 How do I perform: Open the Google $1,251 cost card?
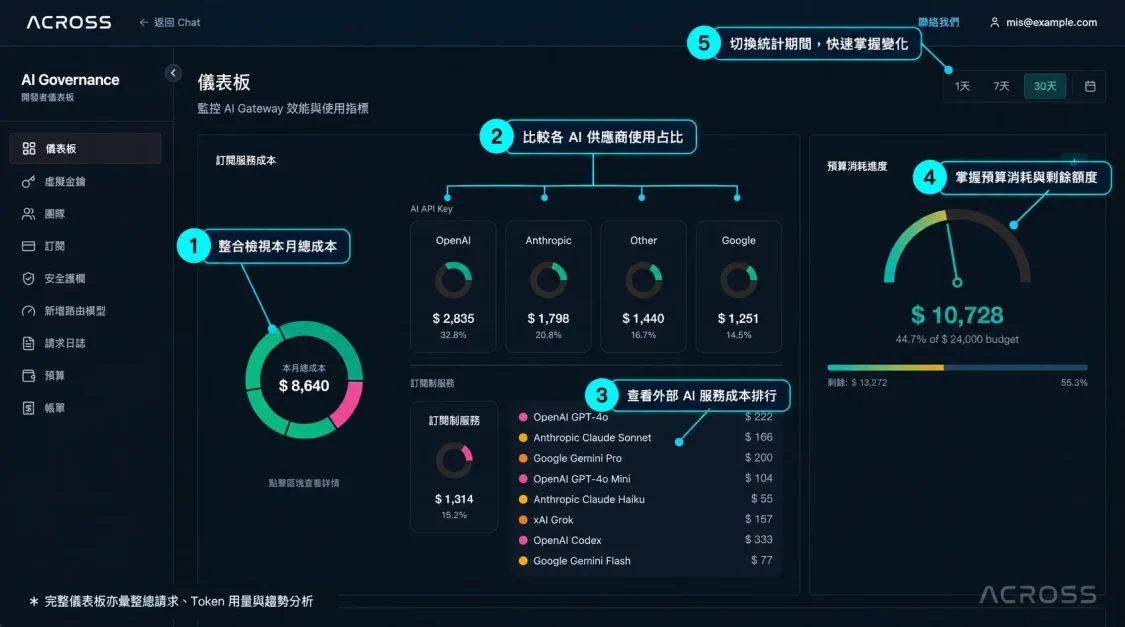738,286
